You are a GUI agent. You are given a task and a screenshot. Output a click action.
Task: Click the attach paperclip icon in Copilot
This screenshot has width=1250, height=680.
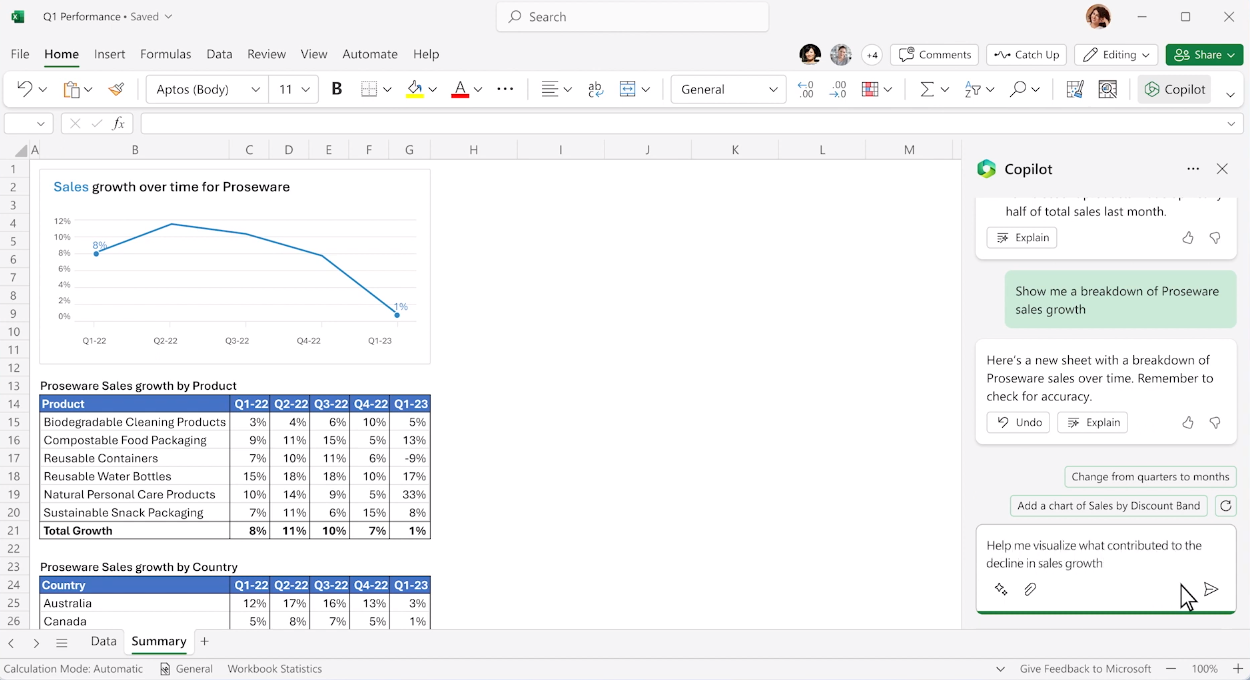pos(1030,590)
